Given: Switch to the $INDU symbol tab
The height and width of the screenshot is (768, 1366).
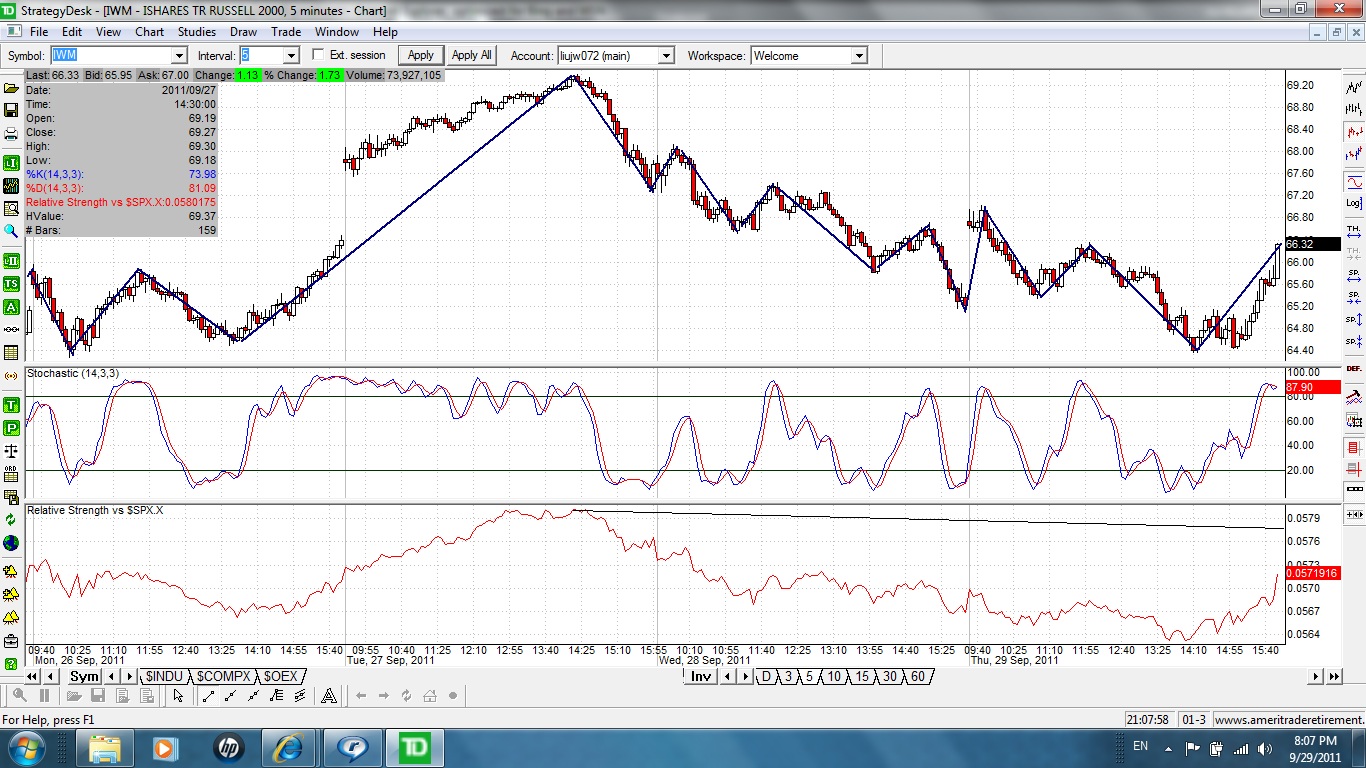Looking at the screenshot, I should pyautogui.click(x=164, y=677).
